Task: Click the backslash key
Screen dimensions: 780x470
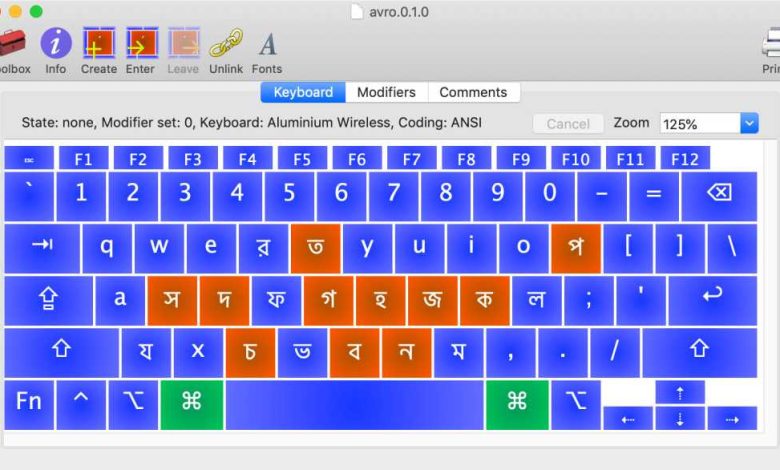Action: point(732,248)
